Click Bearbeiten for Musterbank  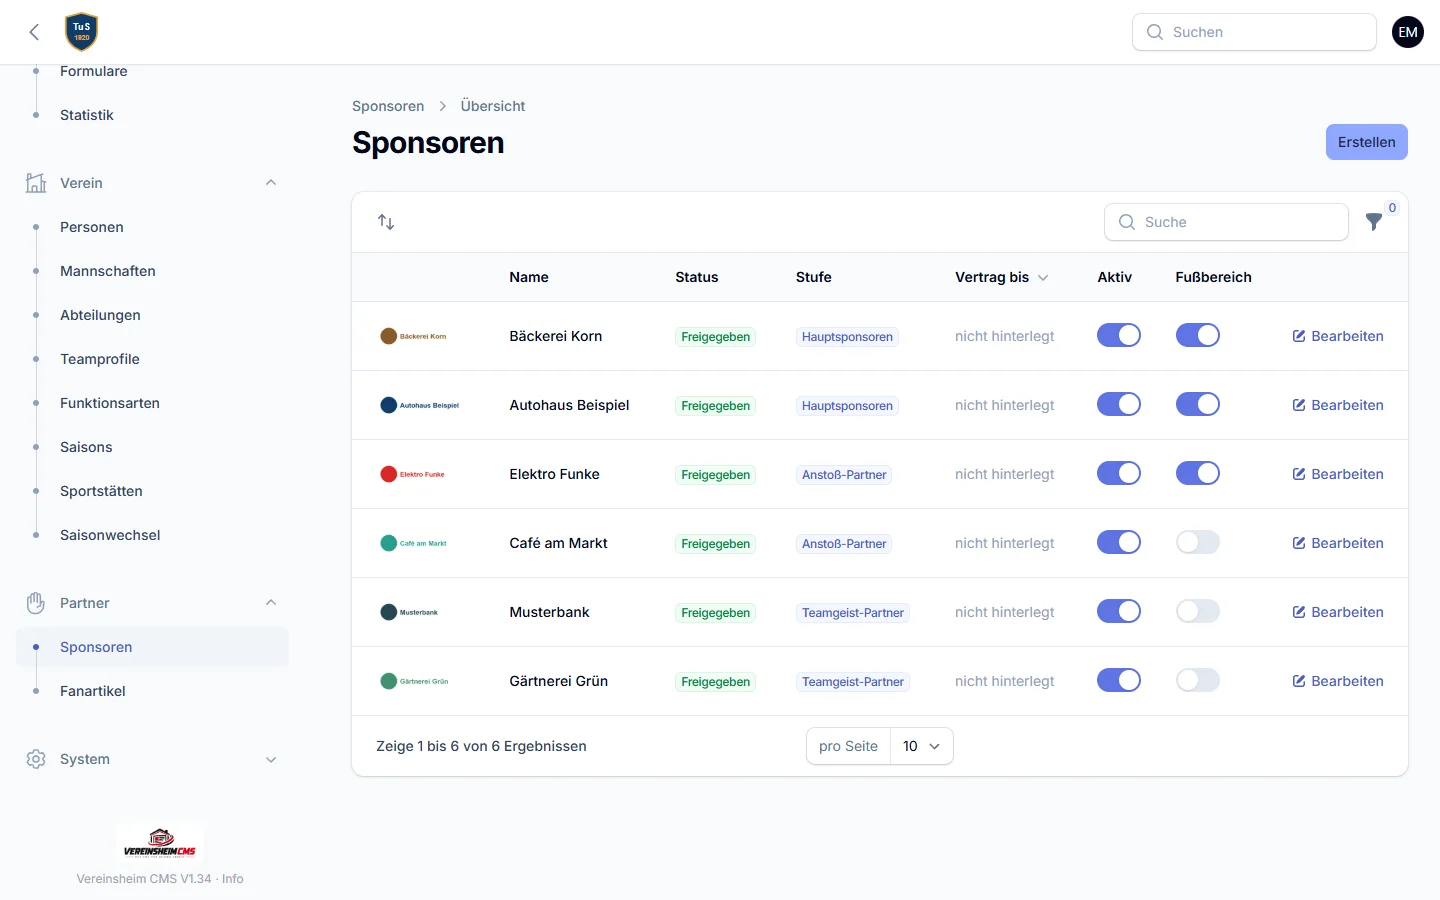(1338, 612)
